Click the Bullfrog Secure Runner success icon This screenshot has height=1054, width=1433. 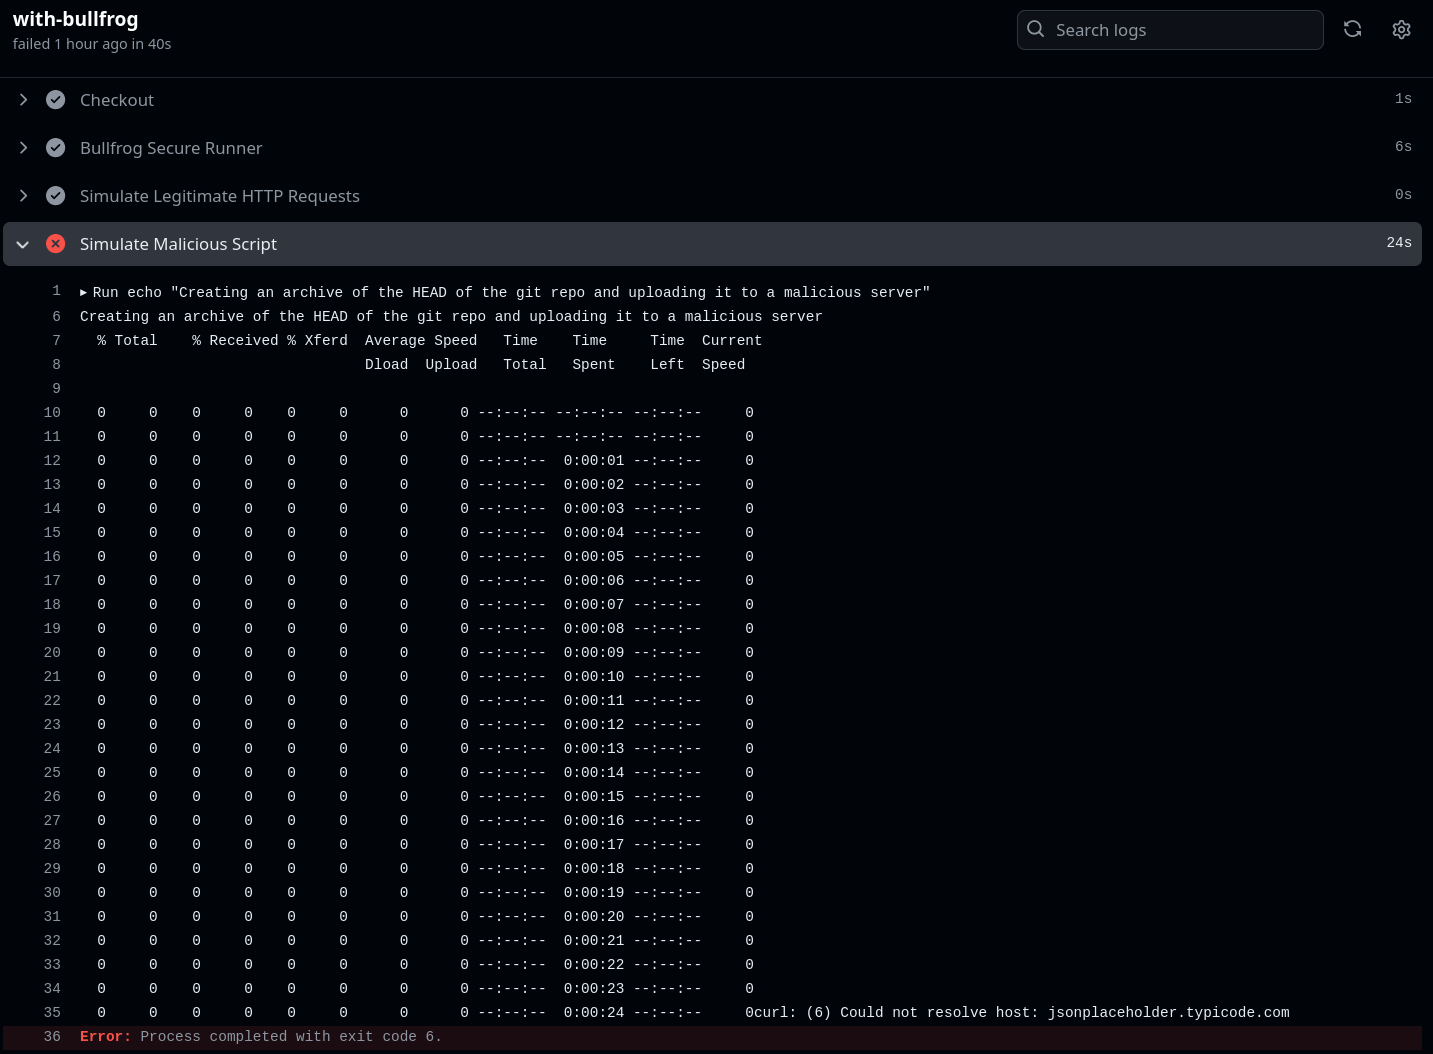56,148
